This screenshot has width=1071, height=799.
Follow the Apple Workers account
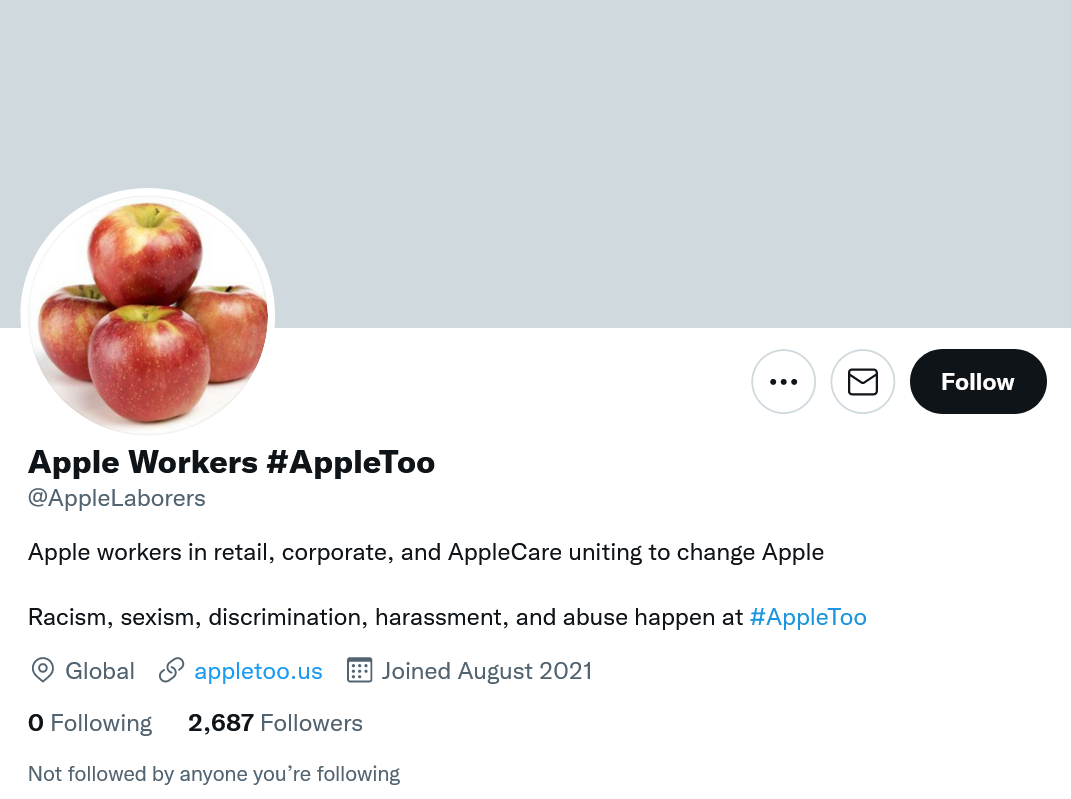(x=978, y=382)
